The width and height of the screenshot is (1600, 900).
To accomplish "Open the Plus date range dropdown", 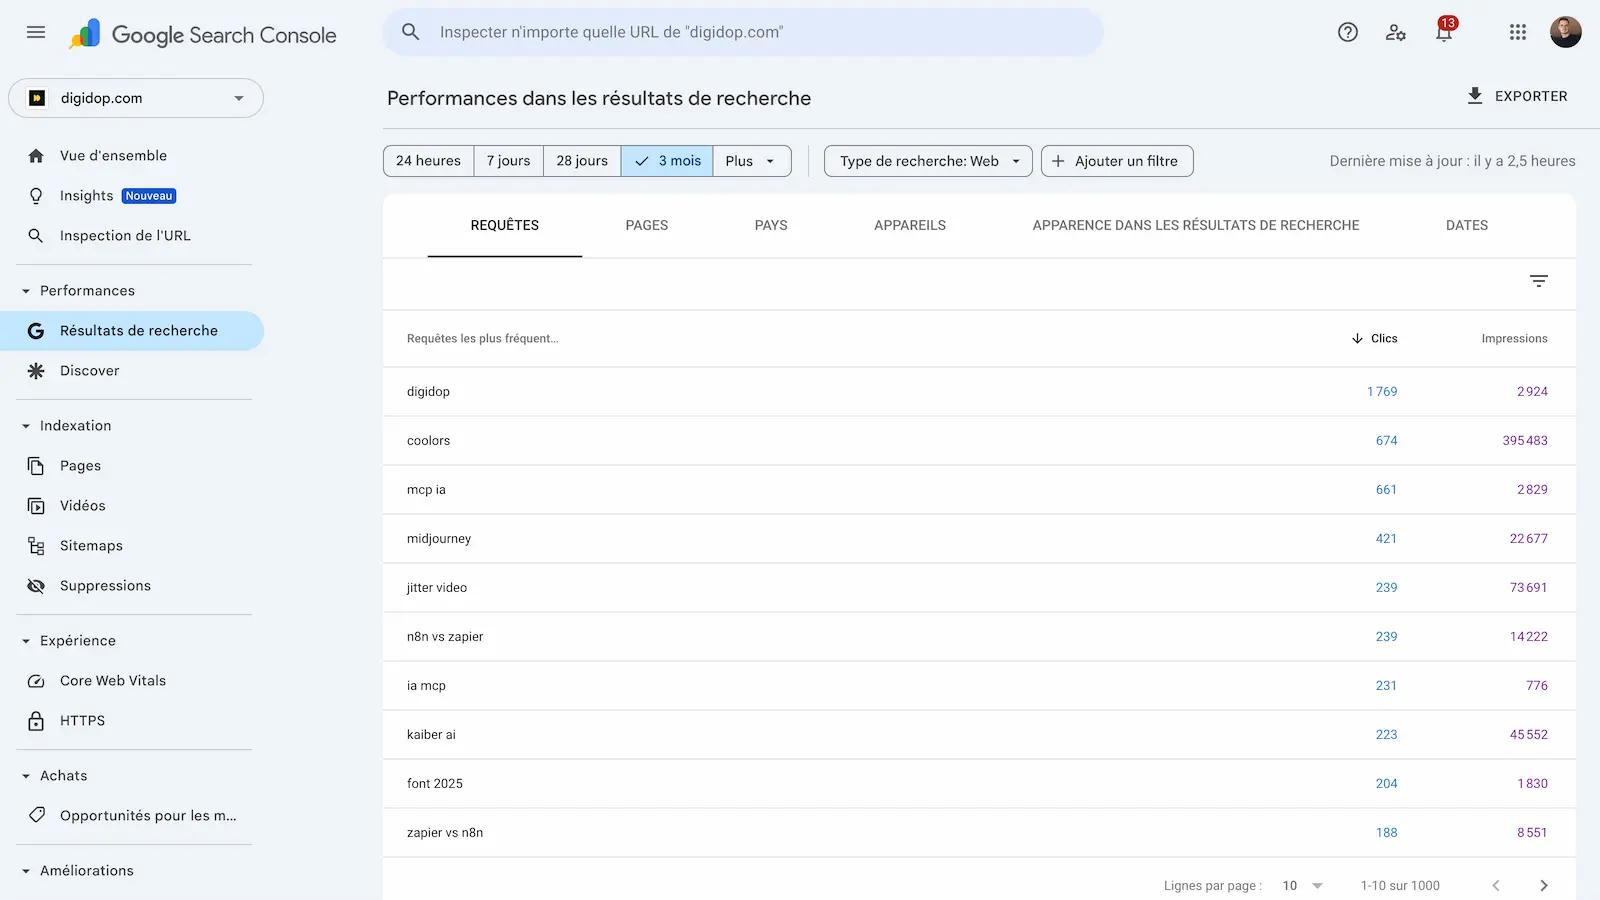I will click(752, 161).
